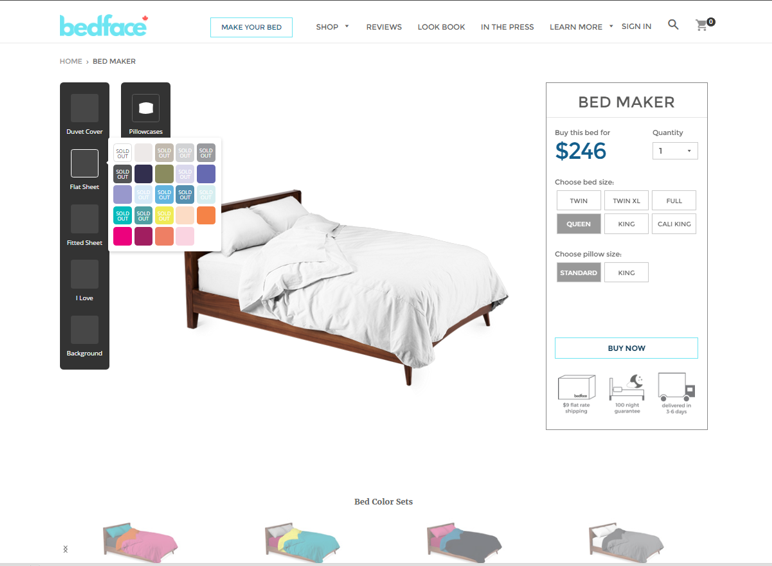This screenshot has height=566, width=772.
Task: Click the bedface logo
Action: coord(103,26)
